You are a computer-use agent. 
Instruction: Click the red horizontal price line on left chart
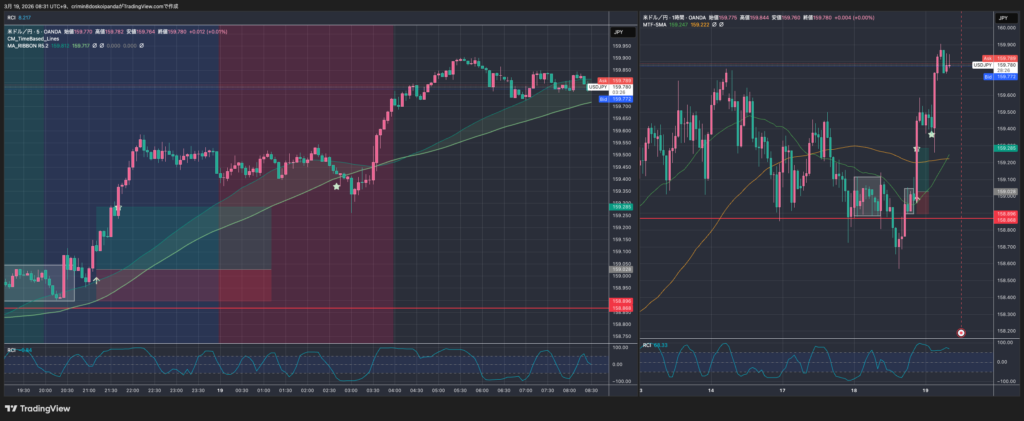pos(300,309)
